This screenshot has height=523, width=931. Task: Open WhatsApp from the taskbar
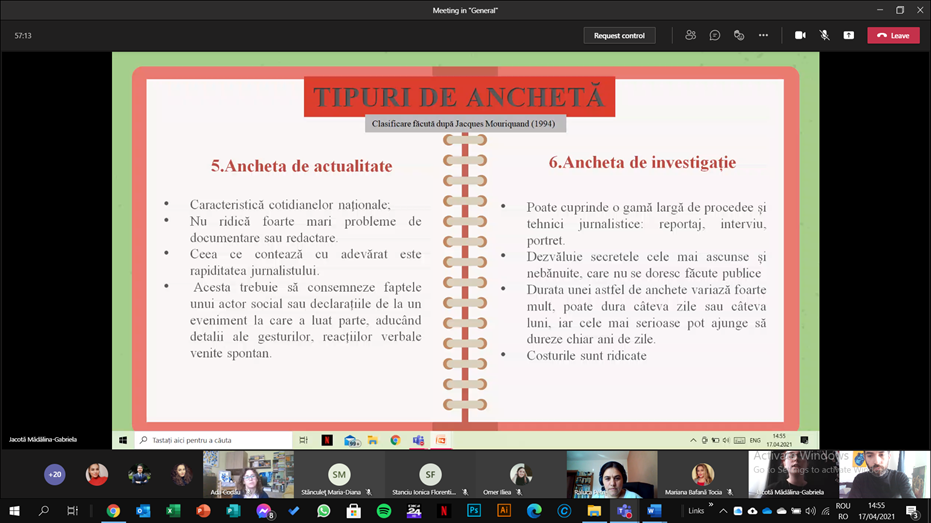324,511
